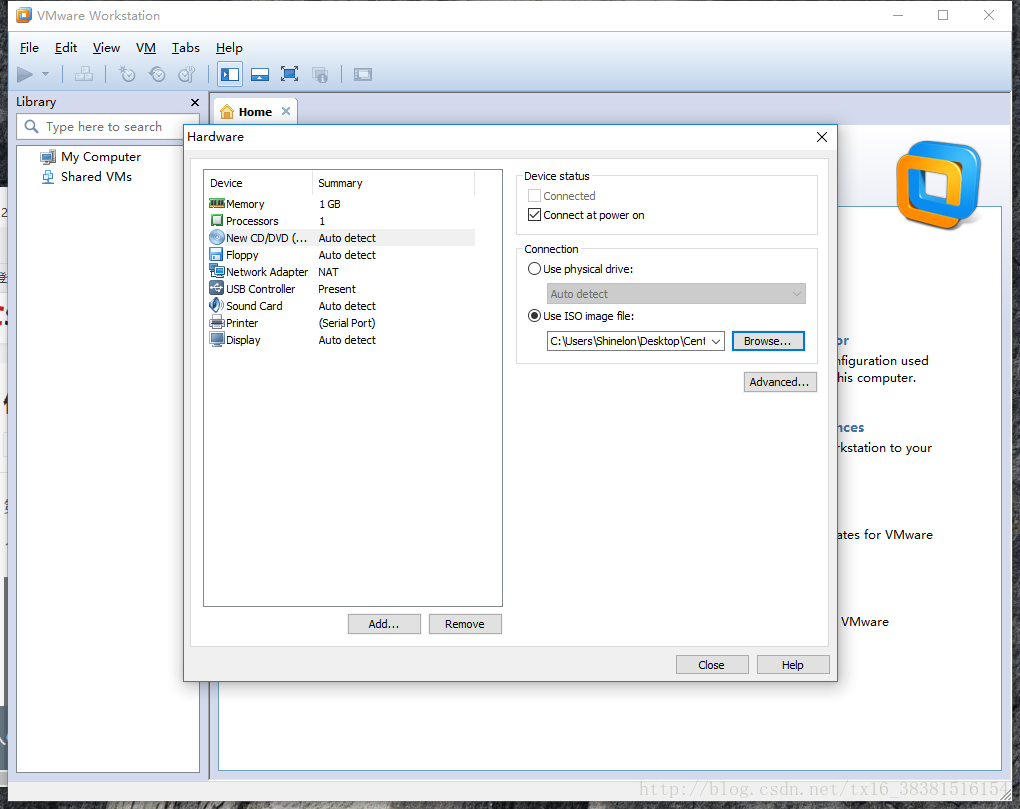This screenshot has width=1020, height=809.
Task: Toggle the Connected checkbox
Action: (x=534, y=196)
